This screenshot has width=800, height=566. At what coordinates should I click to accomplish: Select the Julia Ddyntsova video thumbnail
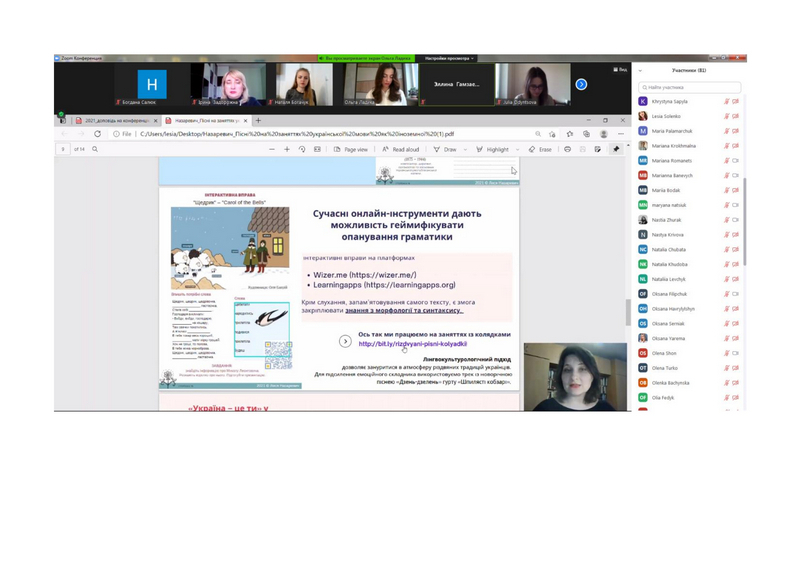(x=532, y=85)
